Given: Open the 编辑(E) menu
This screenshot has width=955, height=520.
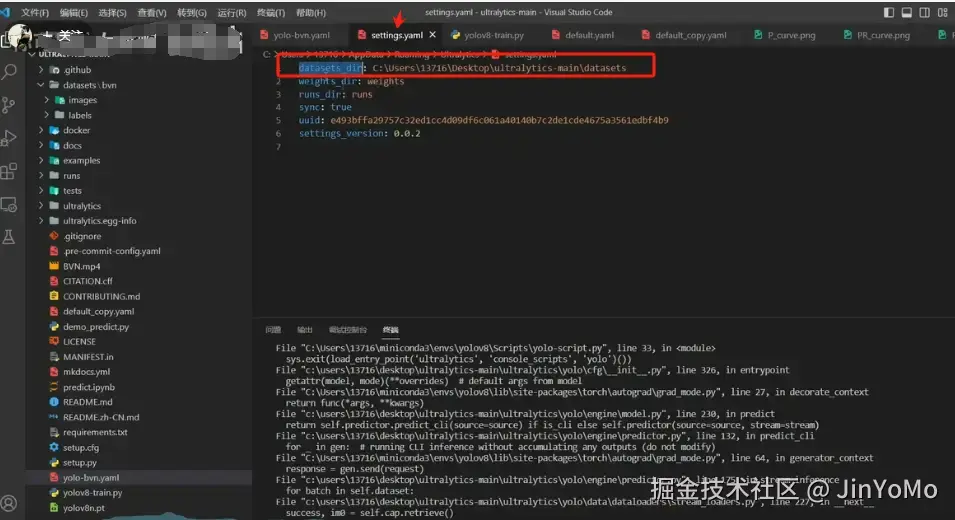Looking at the screenshot, I should 74,12.
